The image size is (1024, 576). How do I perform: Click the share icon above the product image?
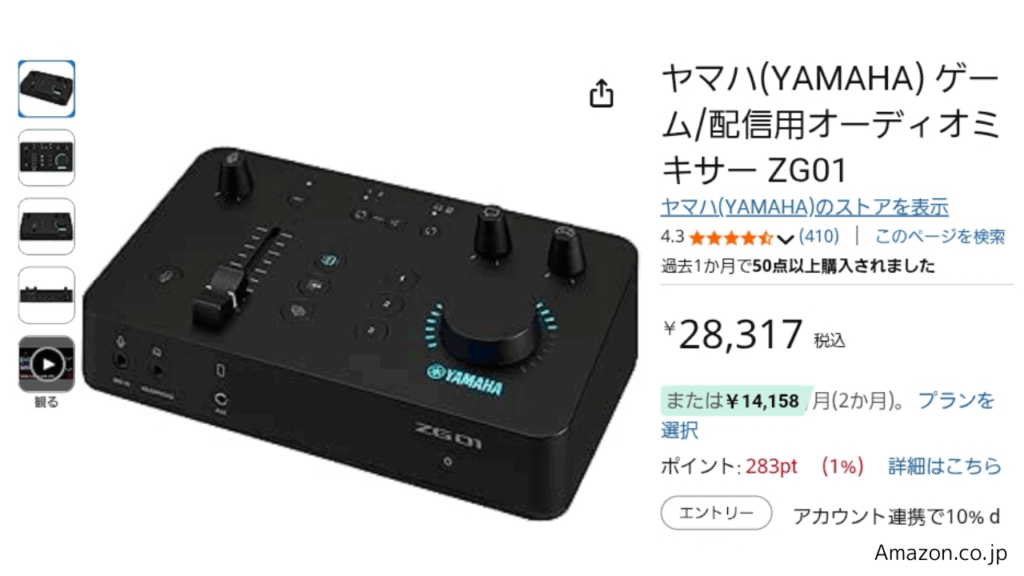601,93
